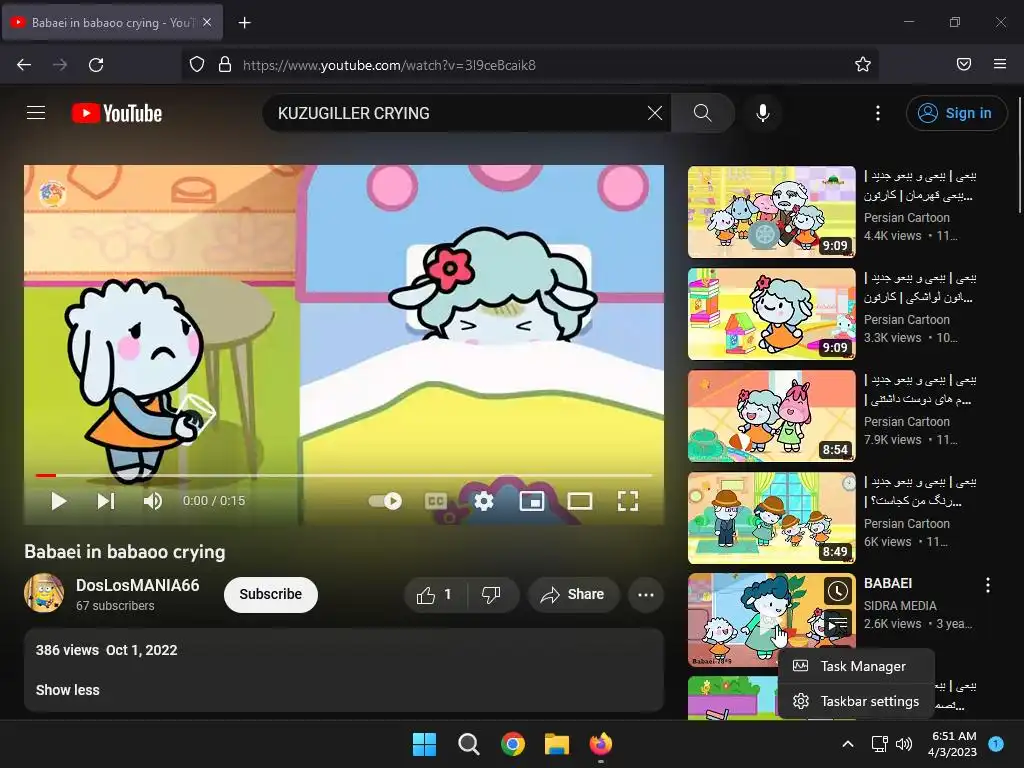Click the video progress bar
1024x768 pixels.
point(344,475)
